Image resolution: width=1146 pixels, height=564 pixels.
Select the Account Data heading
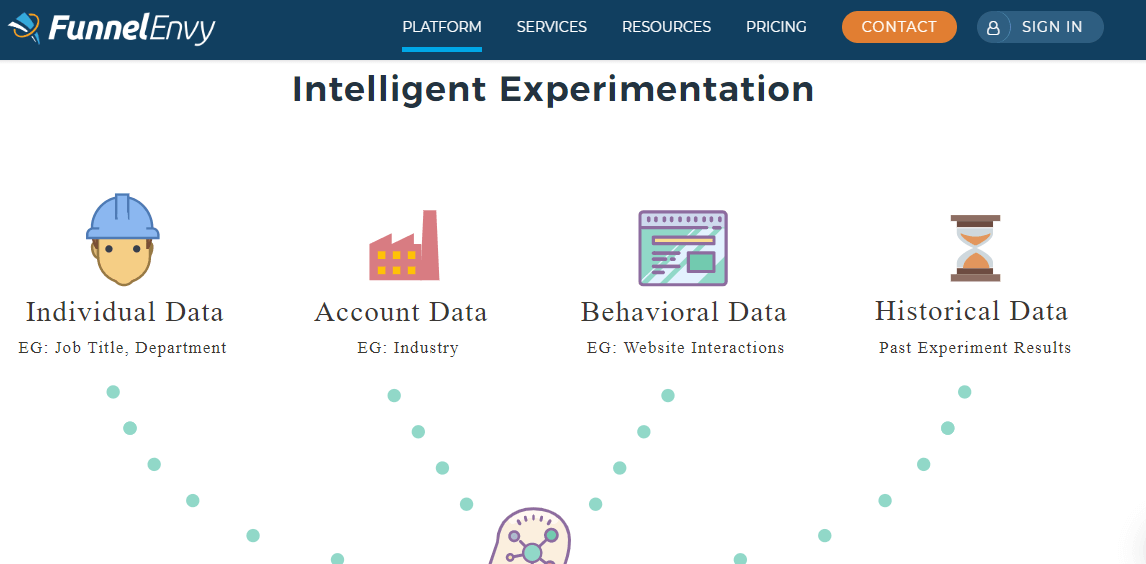point(401,312)
